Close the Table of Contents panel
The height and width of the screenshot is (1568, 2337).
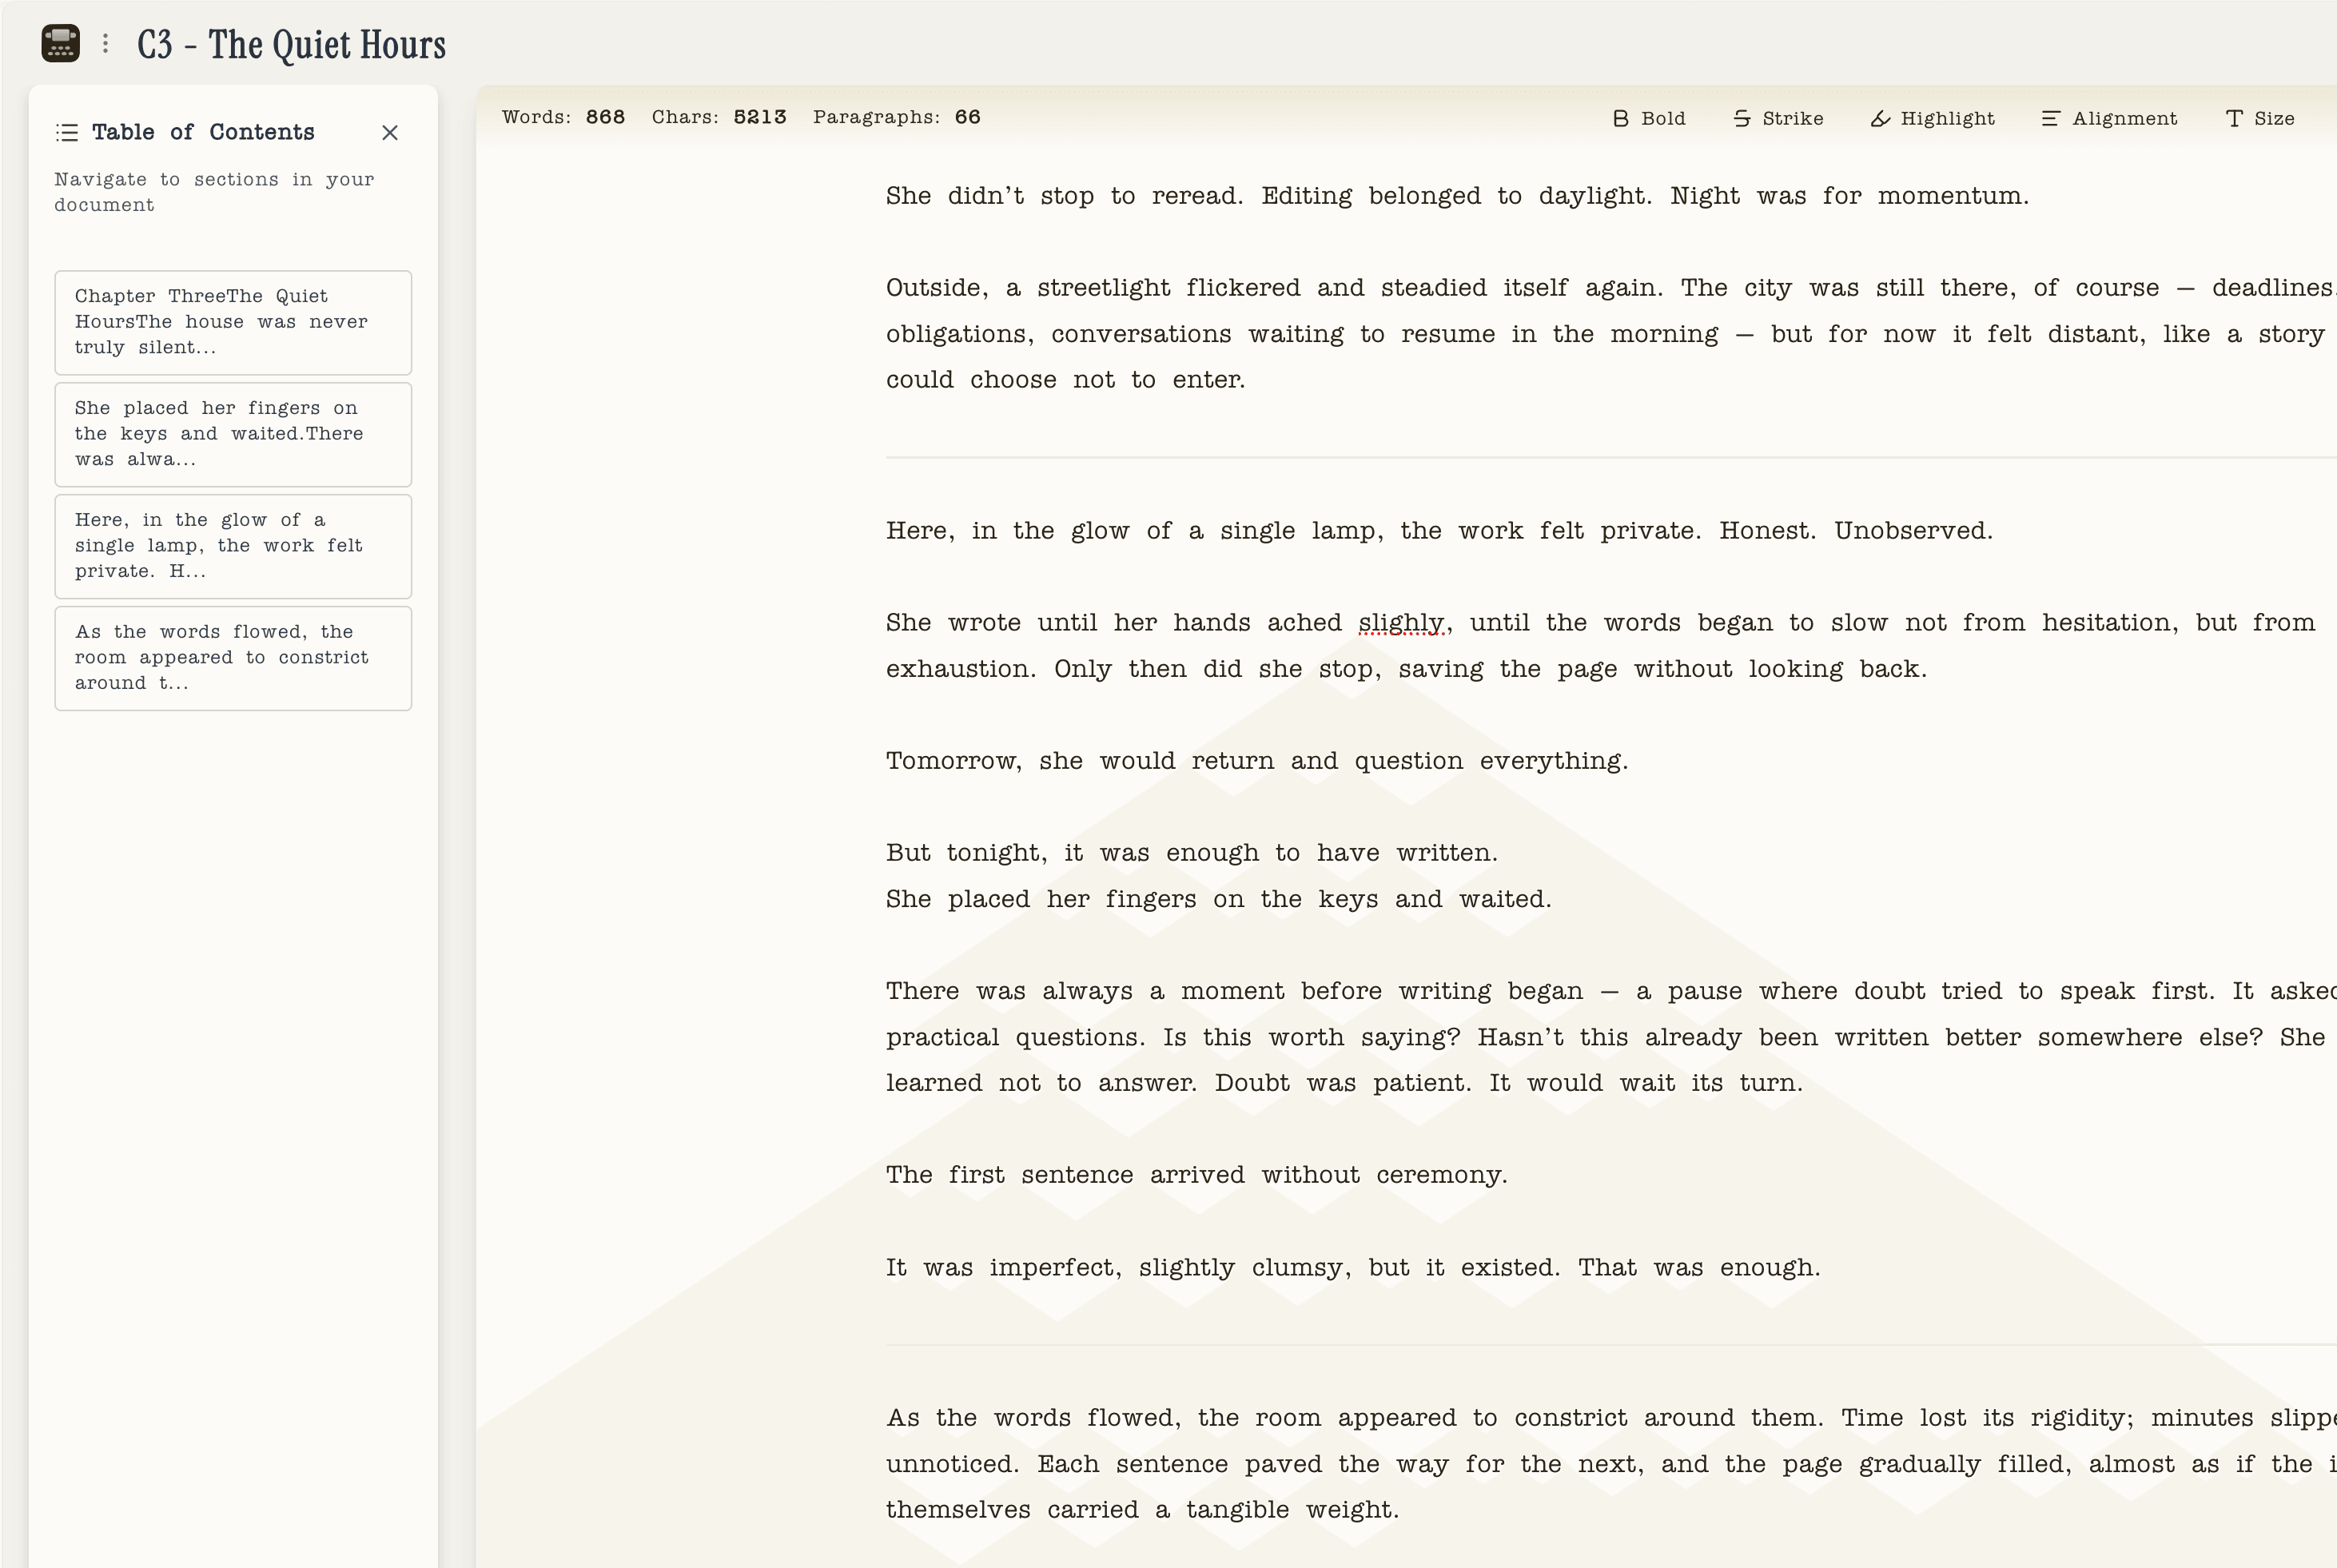[390, 132]
